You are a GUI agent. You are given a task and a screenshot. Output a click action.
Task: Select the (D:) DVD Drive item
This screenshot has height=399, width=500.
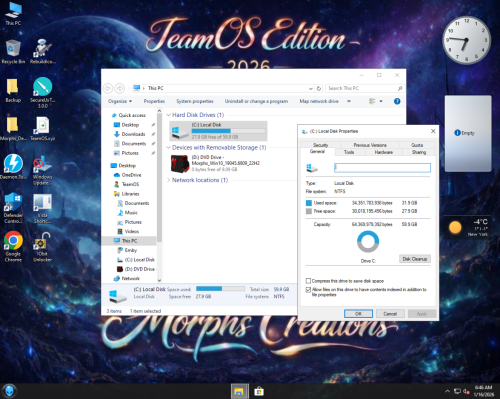tap(218, 163)
